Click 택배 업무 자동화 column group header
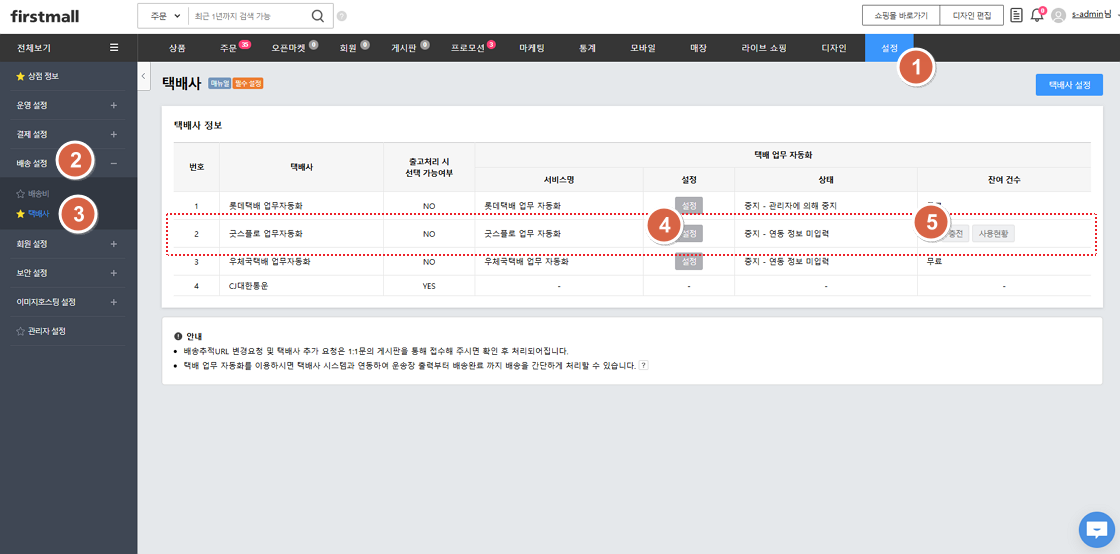The height and width of the screenshot is (554, 1120). pos(783,154)
